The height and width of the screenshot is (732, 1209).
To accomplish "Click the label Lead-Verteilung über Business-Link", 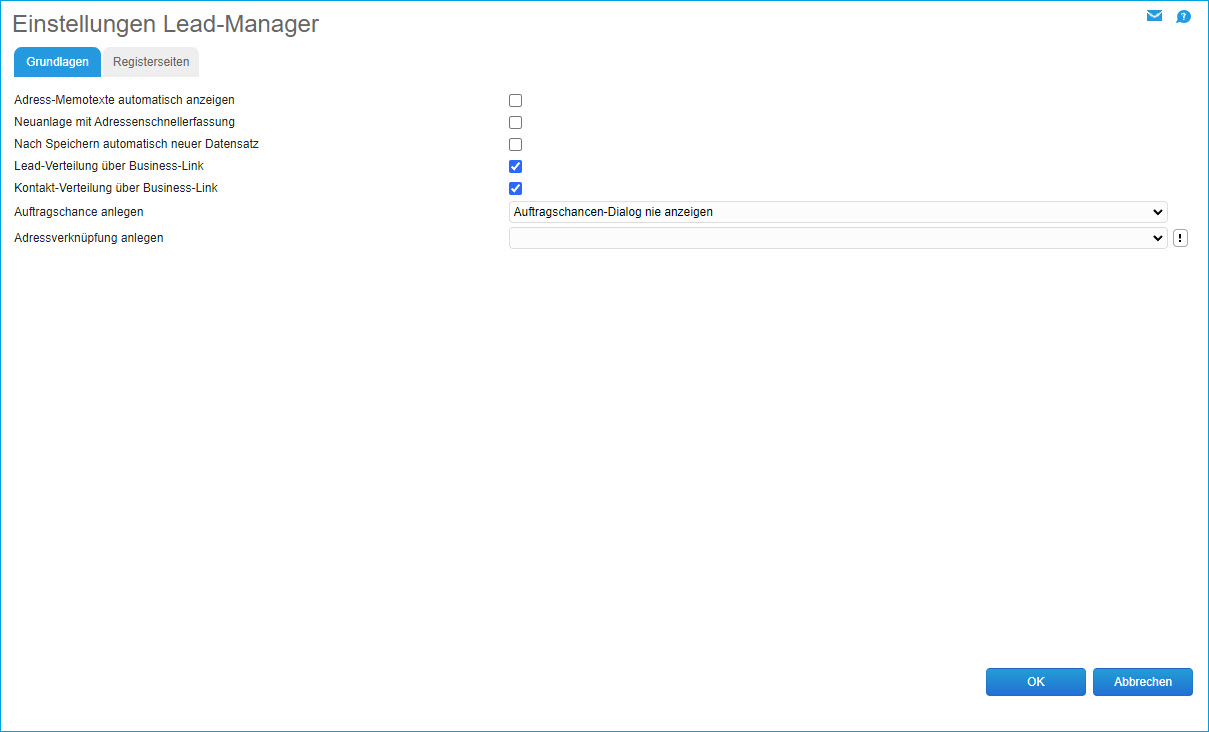I will click(x=108, y=166).
